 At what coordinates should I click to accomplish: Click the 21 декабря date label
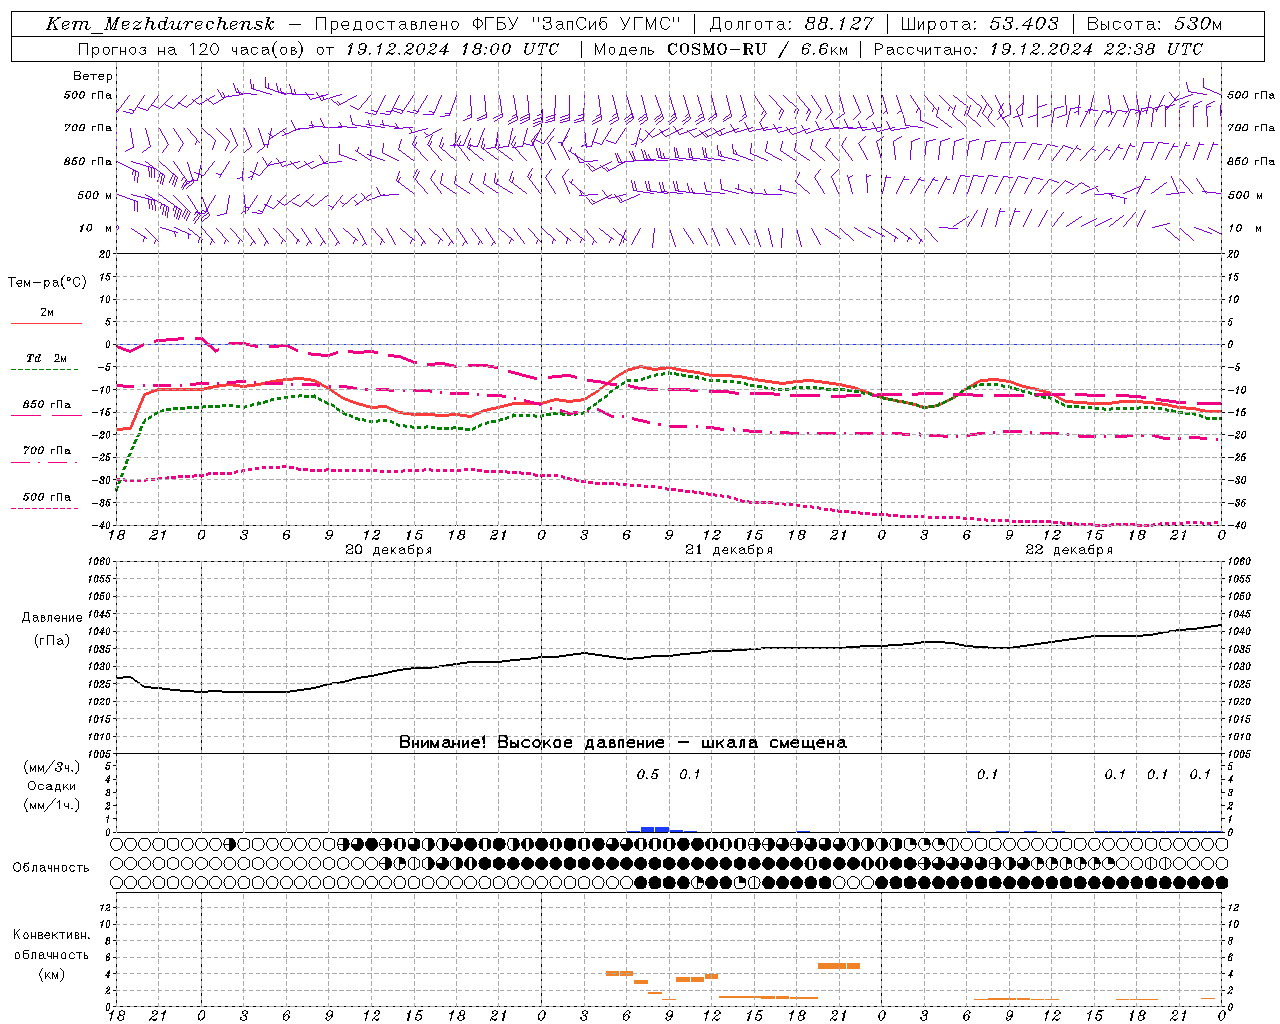pyautogui.click(x=728, y=550)
